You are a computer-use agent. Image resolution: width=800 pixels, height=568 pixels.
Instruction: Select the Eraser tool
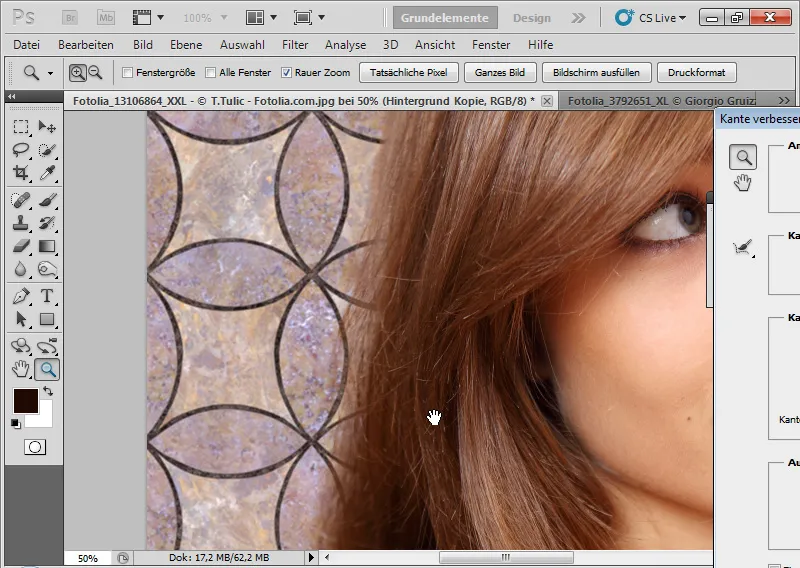click(x=20, y=246)
